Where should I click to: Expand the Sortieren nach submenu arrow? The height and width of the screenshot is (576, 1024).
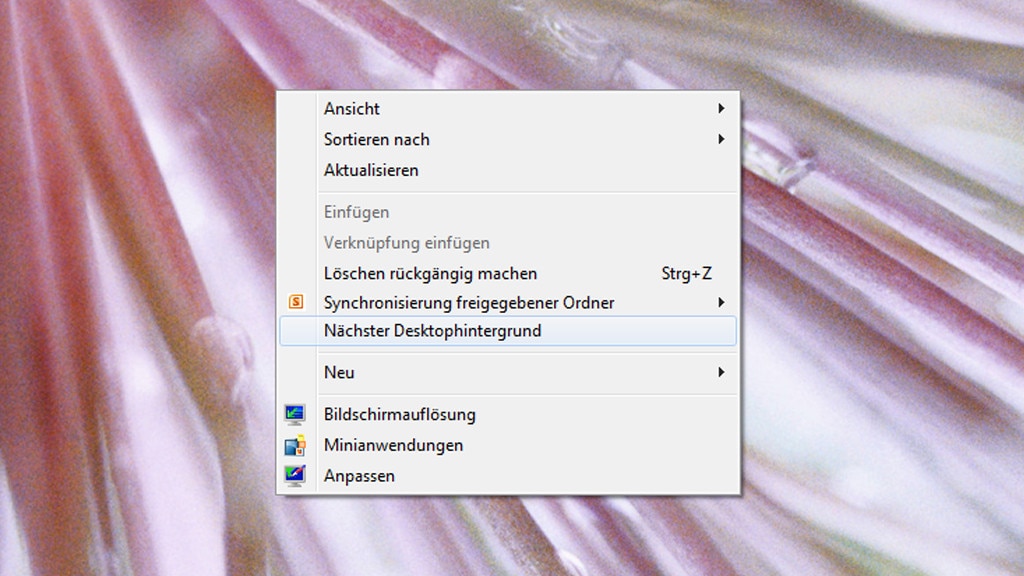click(721, 139)
